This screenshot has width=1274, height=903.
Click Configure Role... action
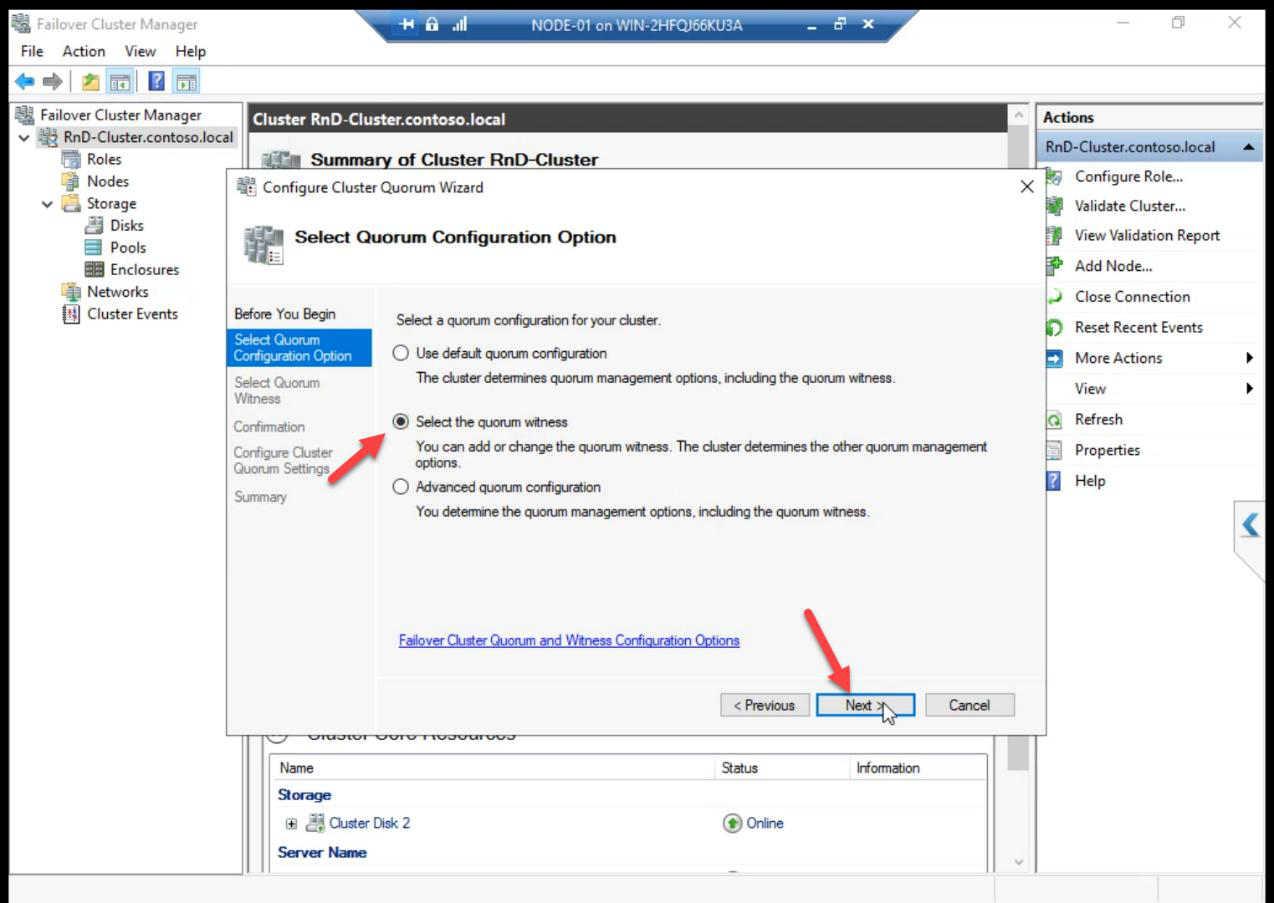[x=1129, y=176]
